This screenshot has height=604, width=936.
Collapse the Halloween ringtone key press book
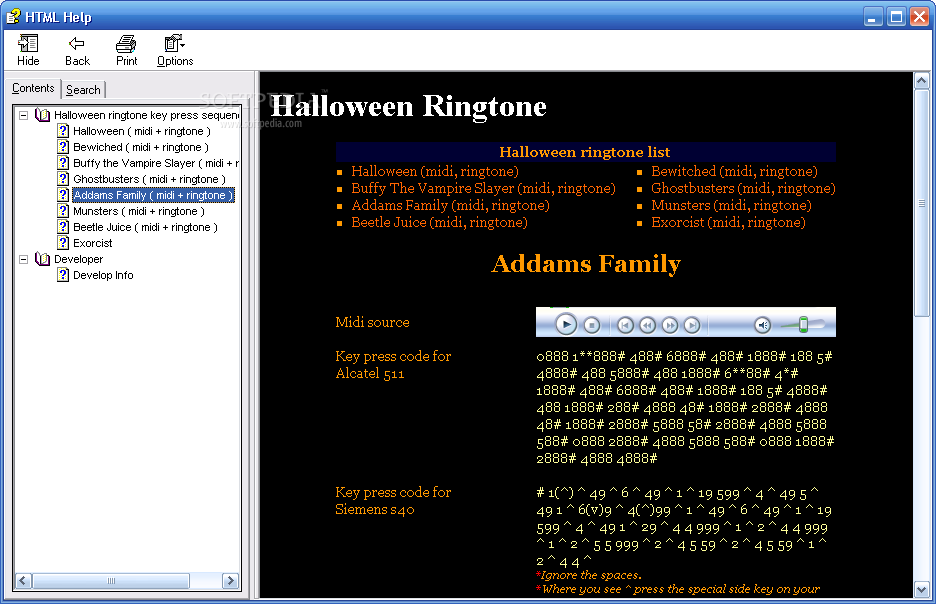pyautogui.click(x=23, y=115)
